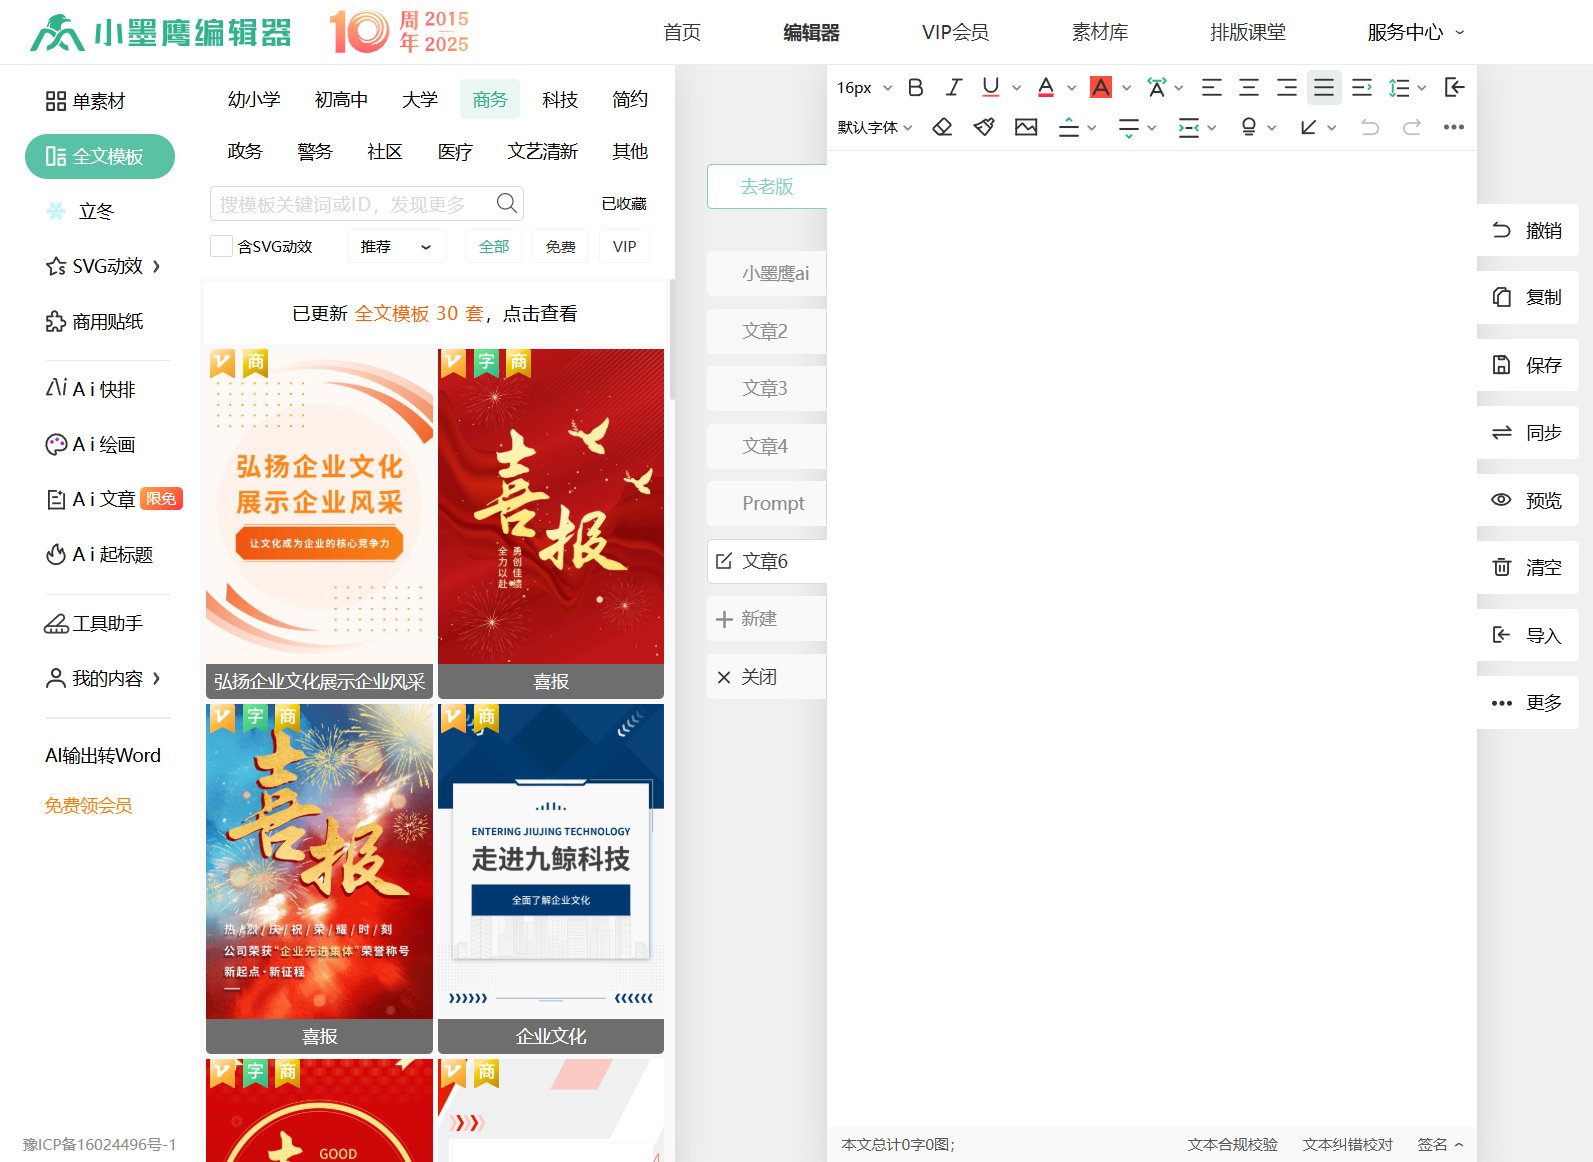Image resolution: width=1593 pixels, height=1162 pixels.
Task: Click the first-line indent icon
Action: pos(1362,87)
